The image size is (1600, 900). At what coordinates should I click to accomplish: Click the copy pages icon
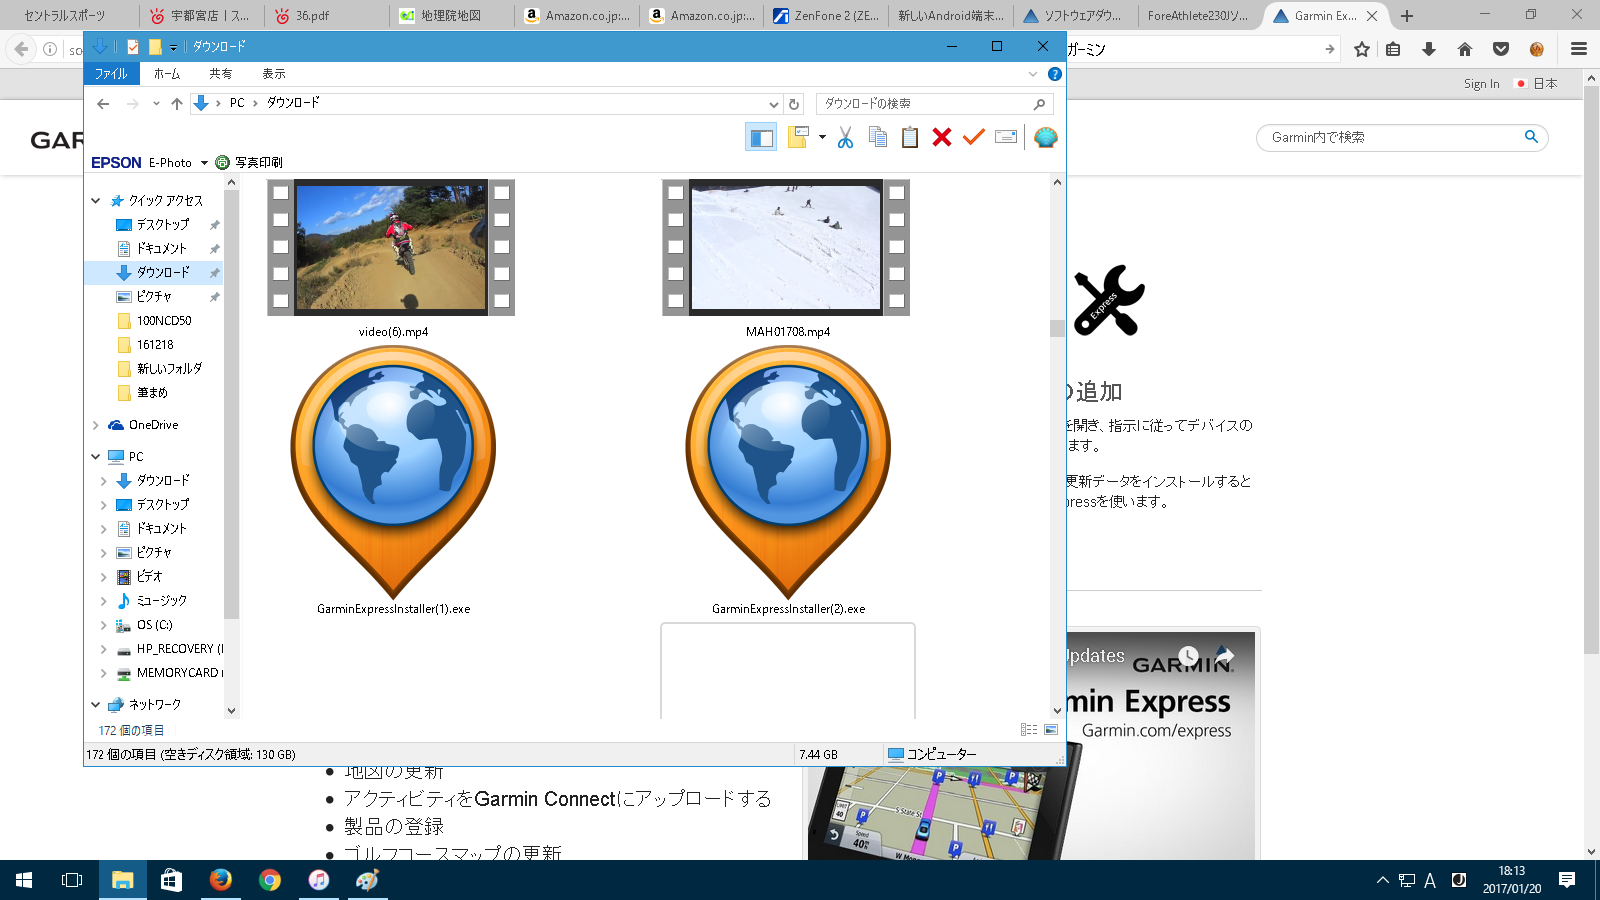[x=878, y=138]
